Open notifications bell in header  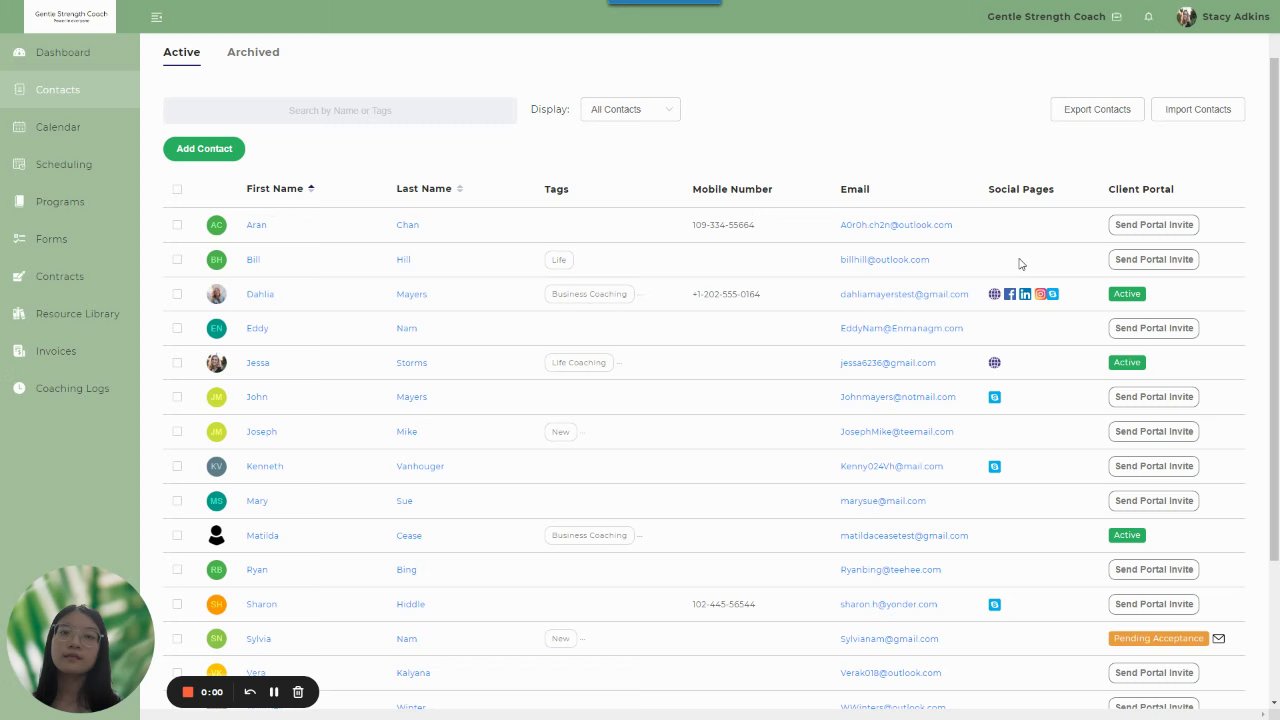pos(1149,17)
